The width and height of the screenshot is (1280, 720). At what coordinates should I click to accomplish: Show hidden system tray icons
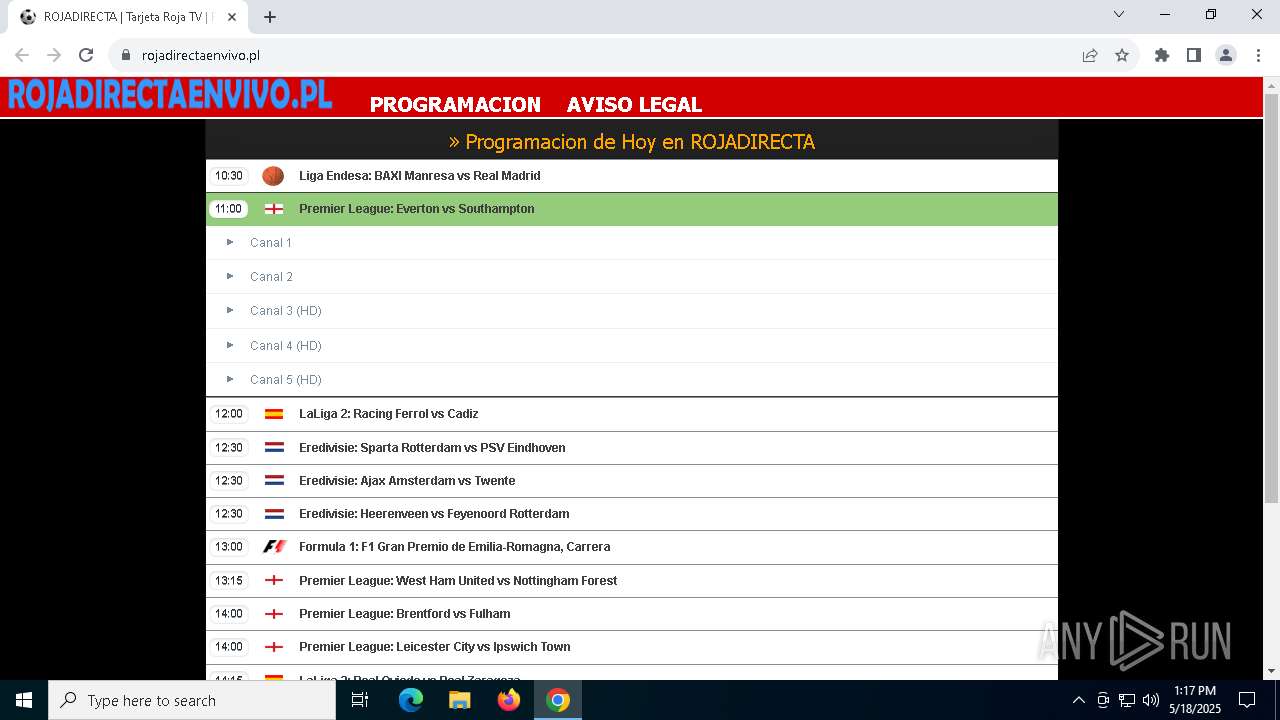[x=1078, y=700]
